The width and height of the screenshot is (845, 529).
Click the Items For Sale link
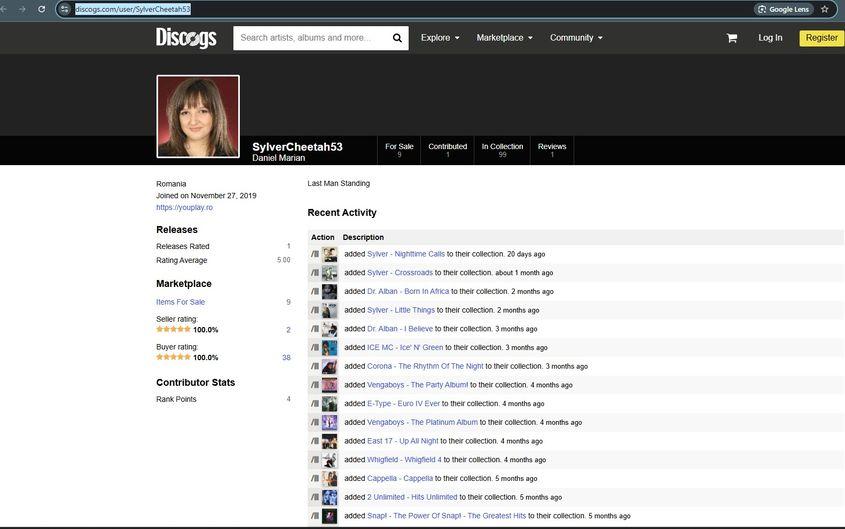180,302
